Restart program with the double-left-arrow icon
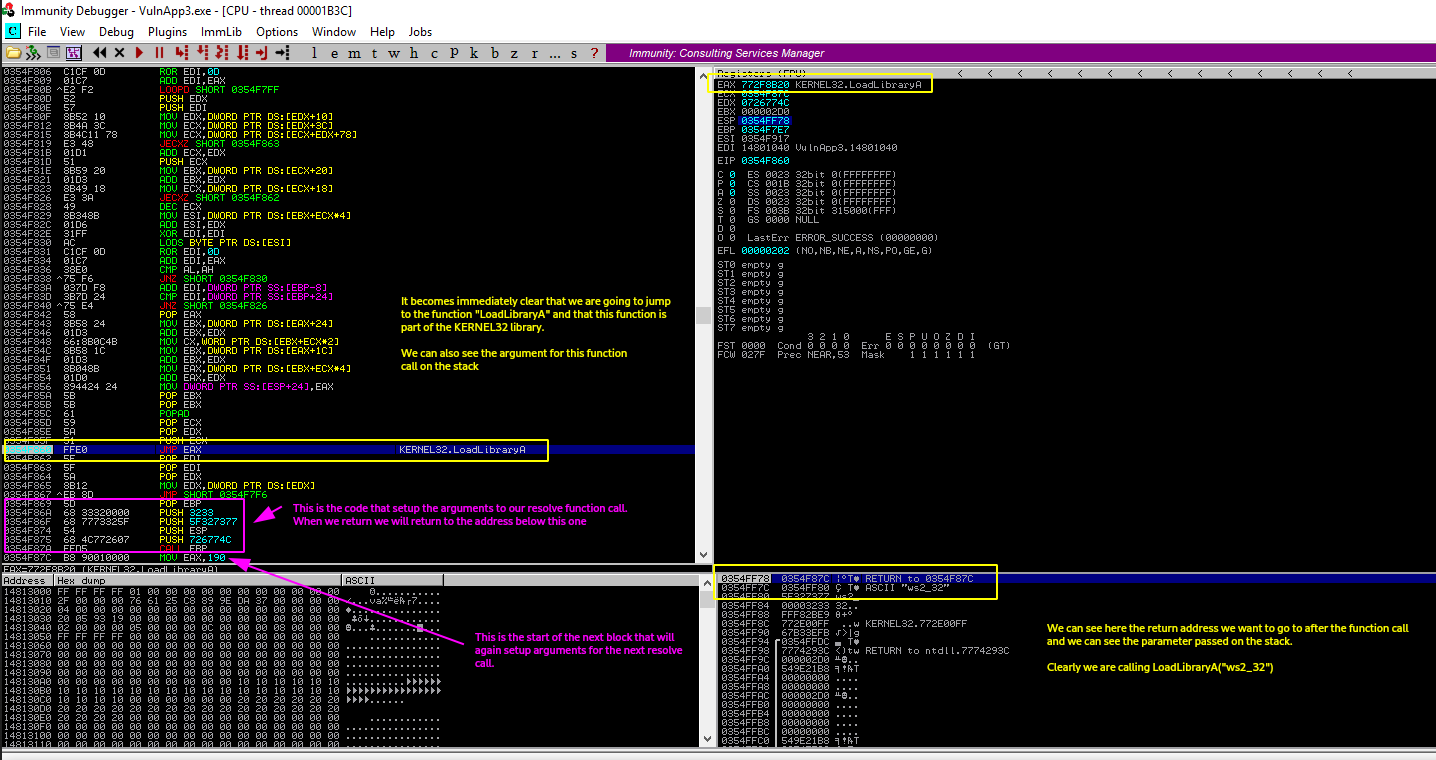This screenshot has height=760, width=1436. pos(100,52)
